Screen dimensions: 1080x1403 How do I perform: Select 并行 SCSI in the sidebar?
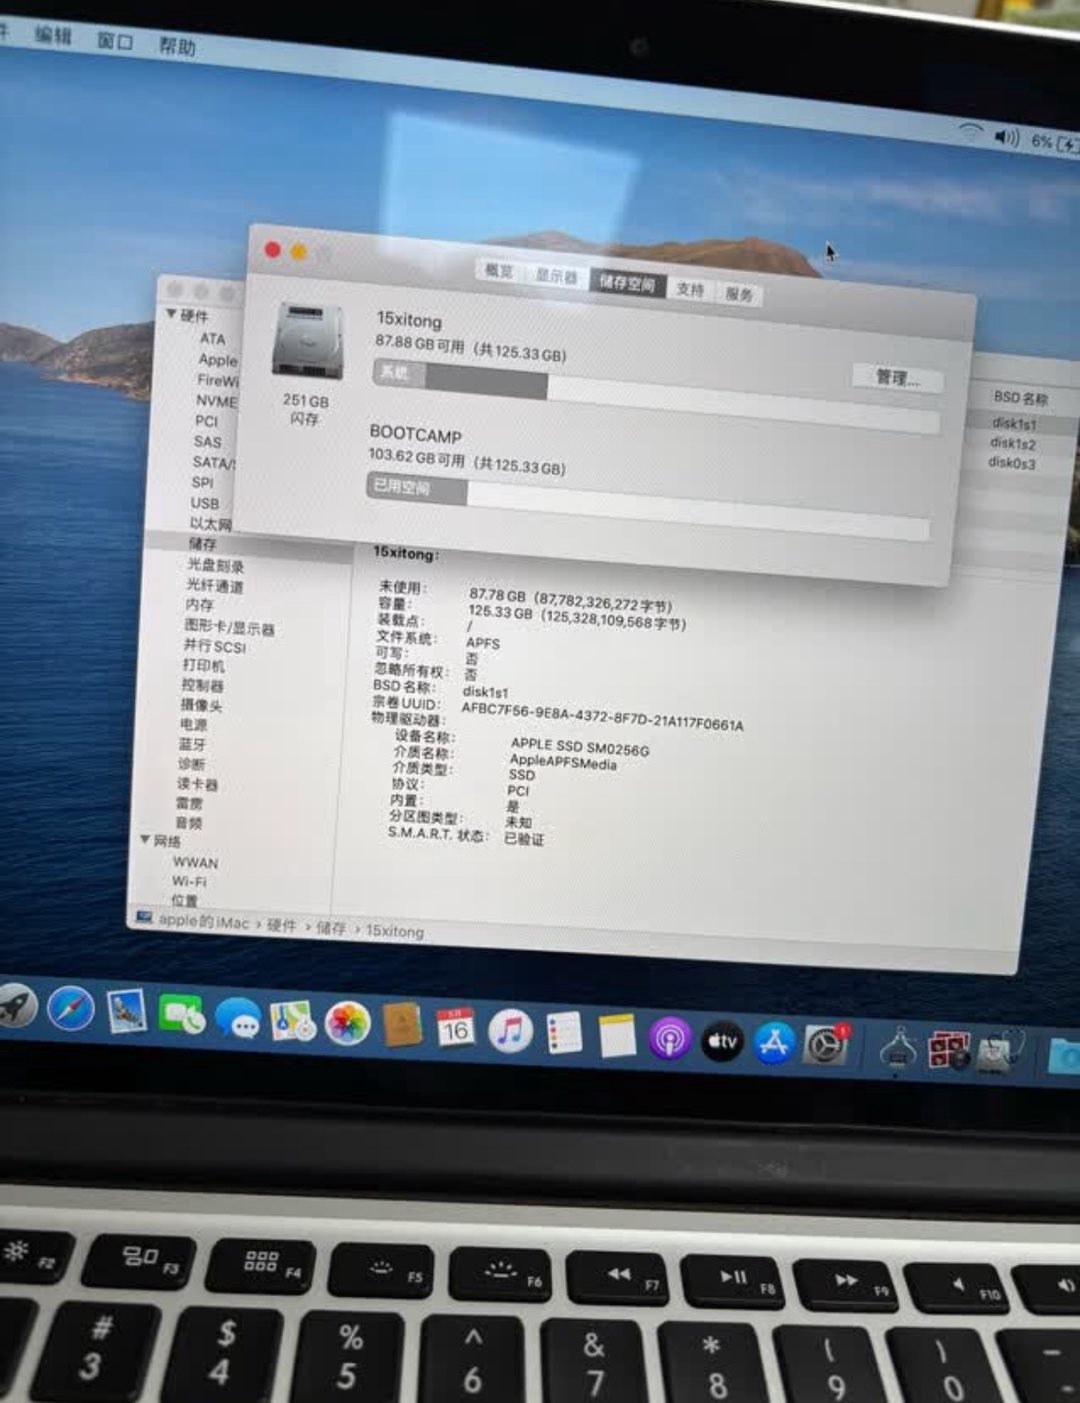pos(214,646)
